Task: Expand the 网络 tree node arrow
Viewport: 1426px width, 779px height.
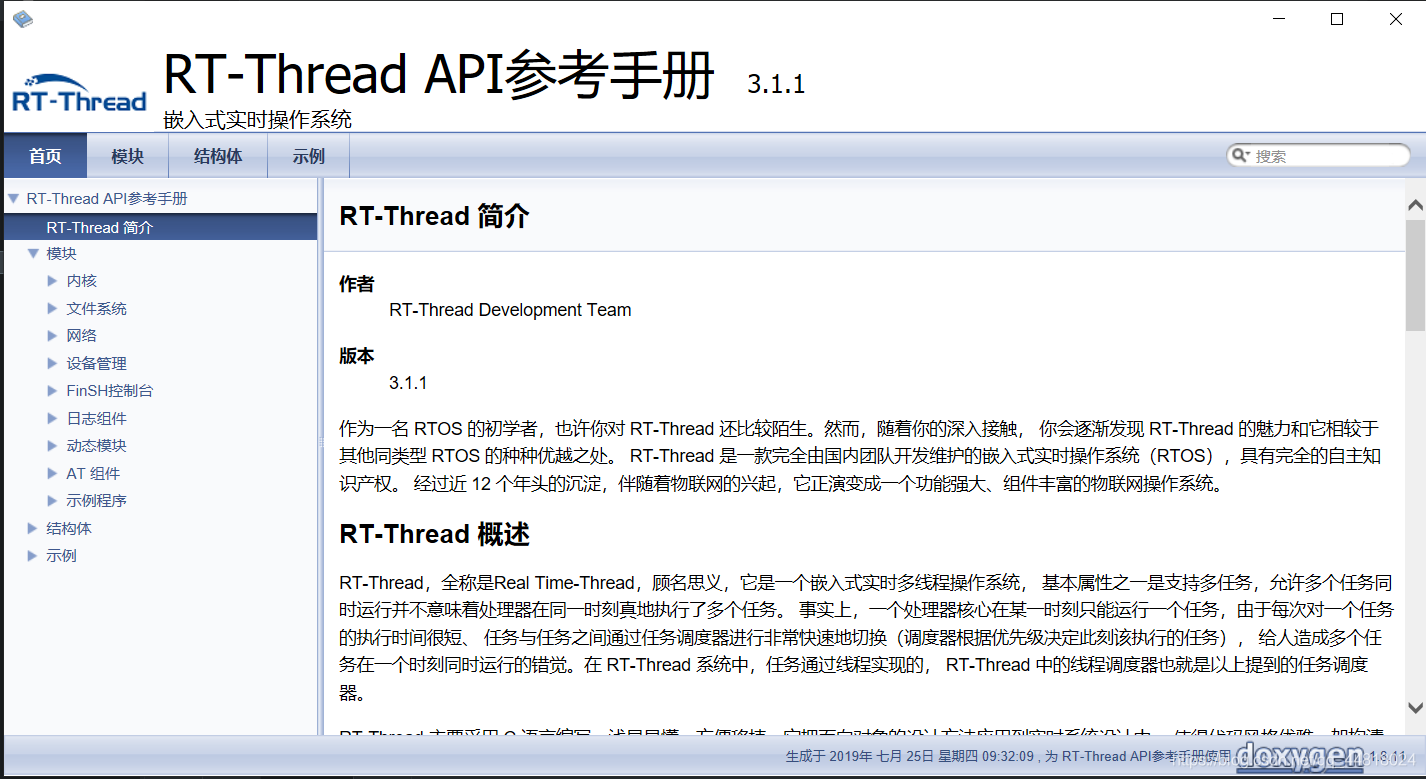Action: (x=53, y=335)
